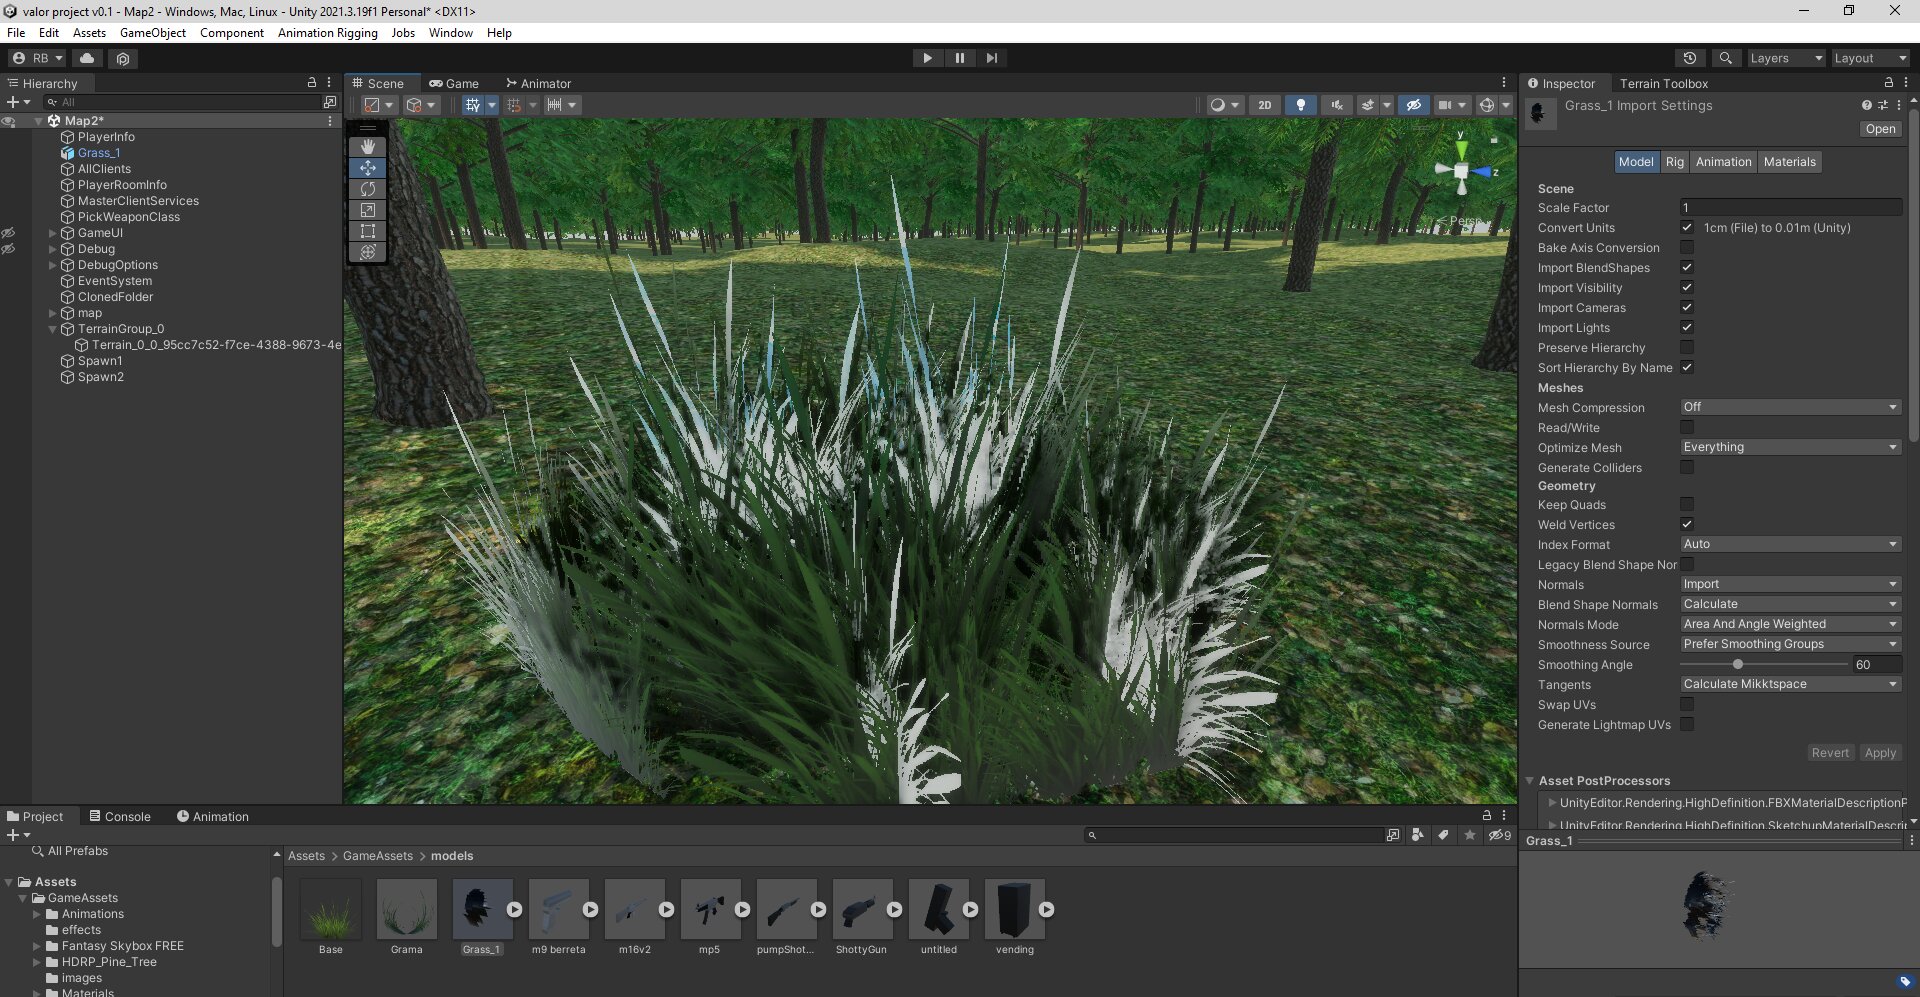Enable the Generate Colliders checkbox
Viewport: 1920px width, 997px height.
[x=1687, y=467]
